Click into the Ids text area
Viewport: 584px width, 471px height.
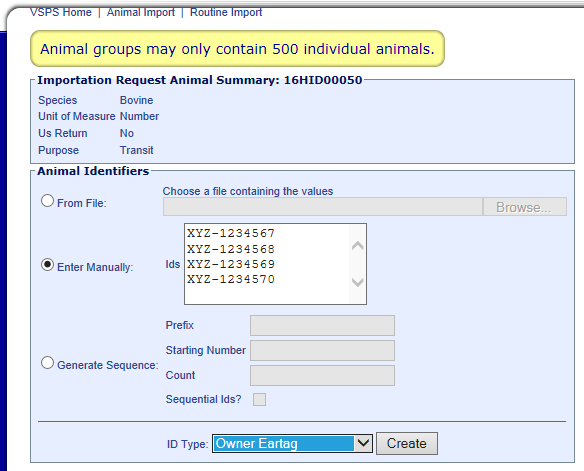click(267, 264)
